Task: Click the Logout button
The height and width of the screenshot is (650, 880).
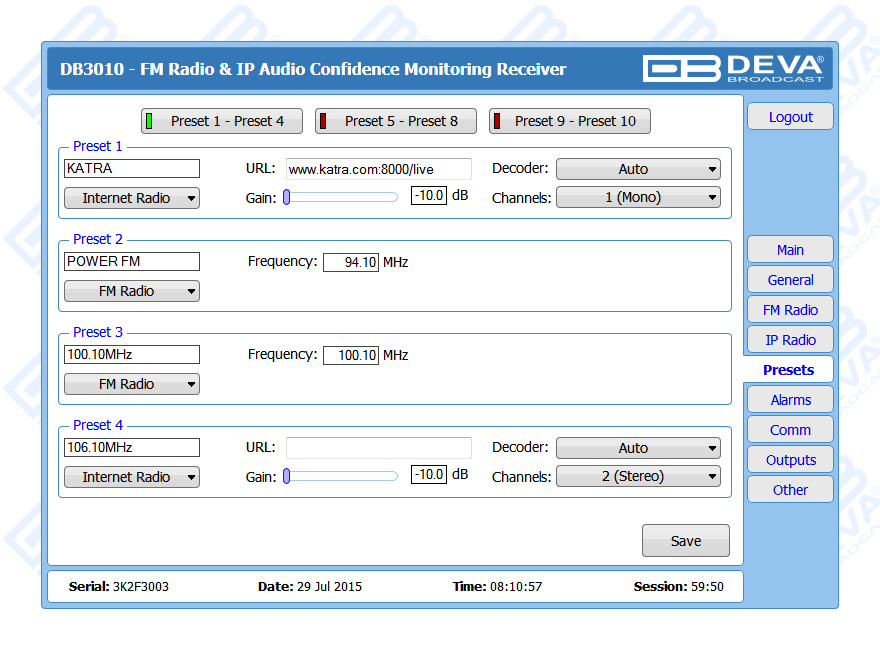Action: (x=790, y=117)
